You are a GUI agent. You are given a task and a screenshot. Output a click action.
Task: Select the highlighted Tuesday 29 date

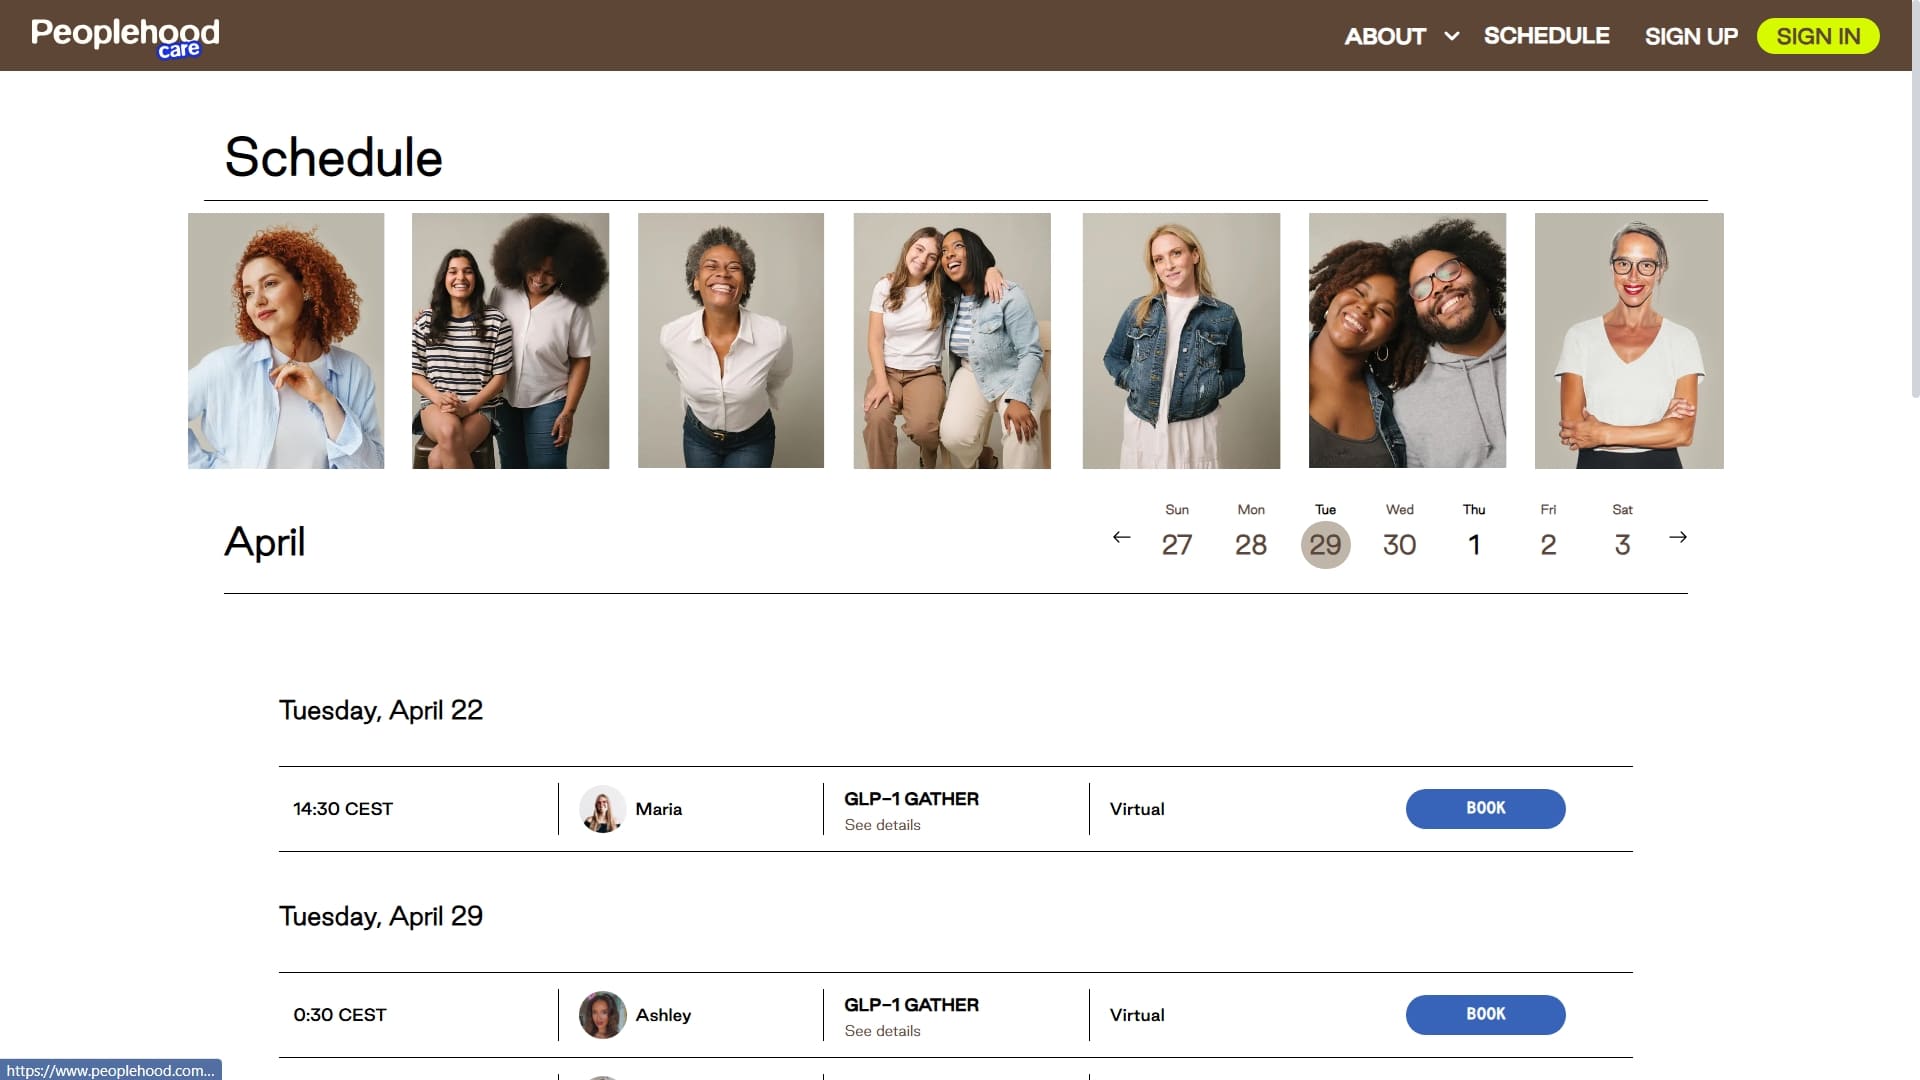pyautogui.click(x=1325, y=545)
